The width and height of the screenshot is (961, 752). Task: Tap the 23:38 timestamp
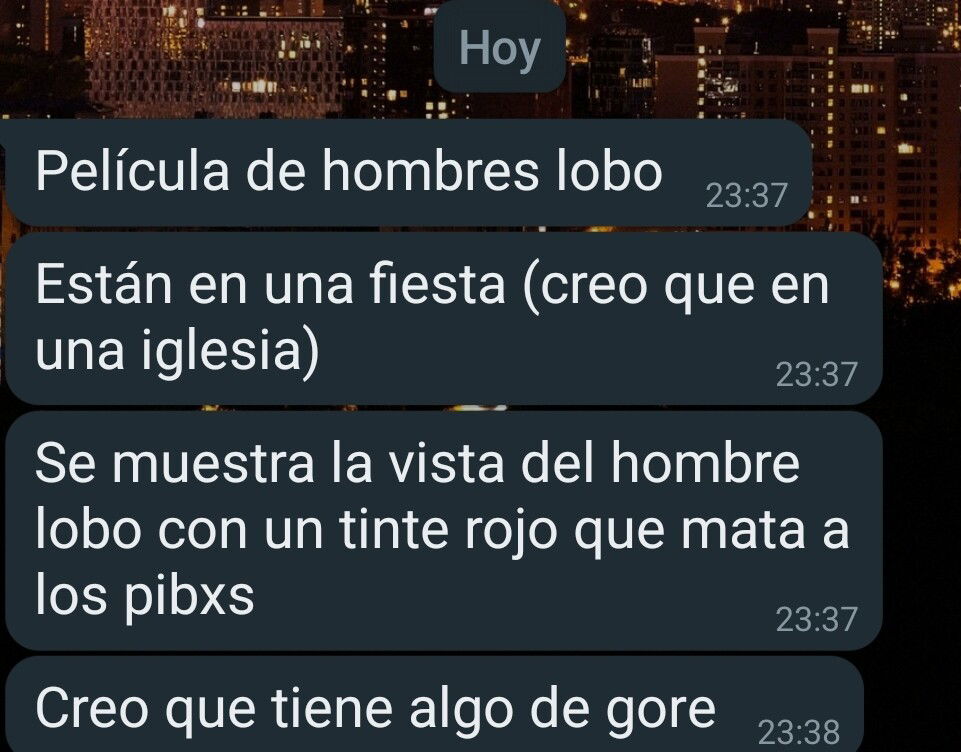tap(799, 732)
